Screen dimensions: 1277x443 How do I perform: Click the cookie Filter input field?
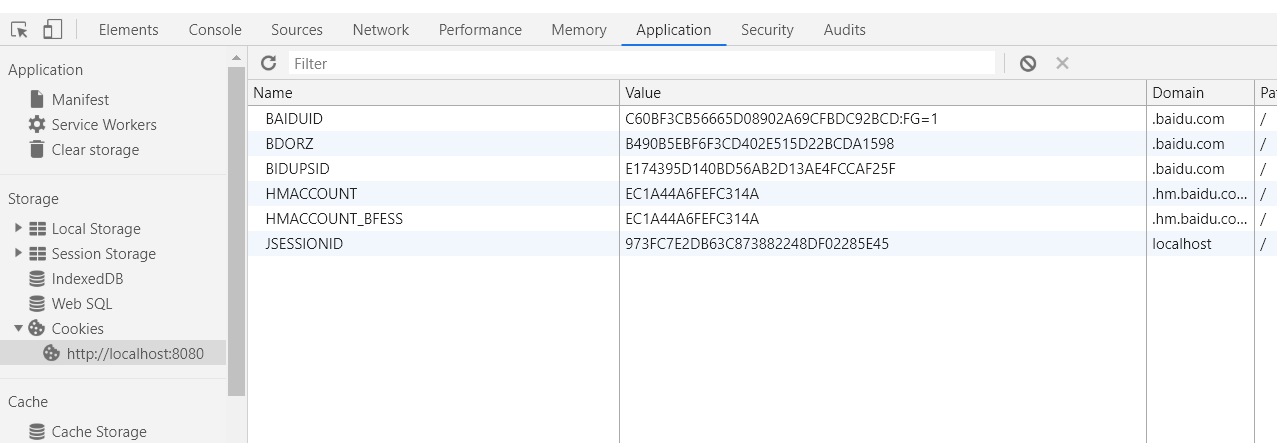(640, 63)
